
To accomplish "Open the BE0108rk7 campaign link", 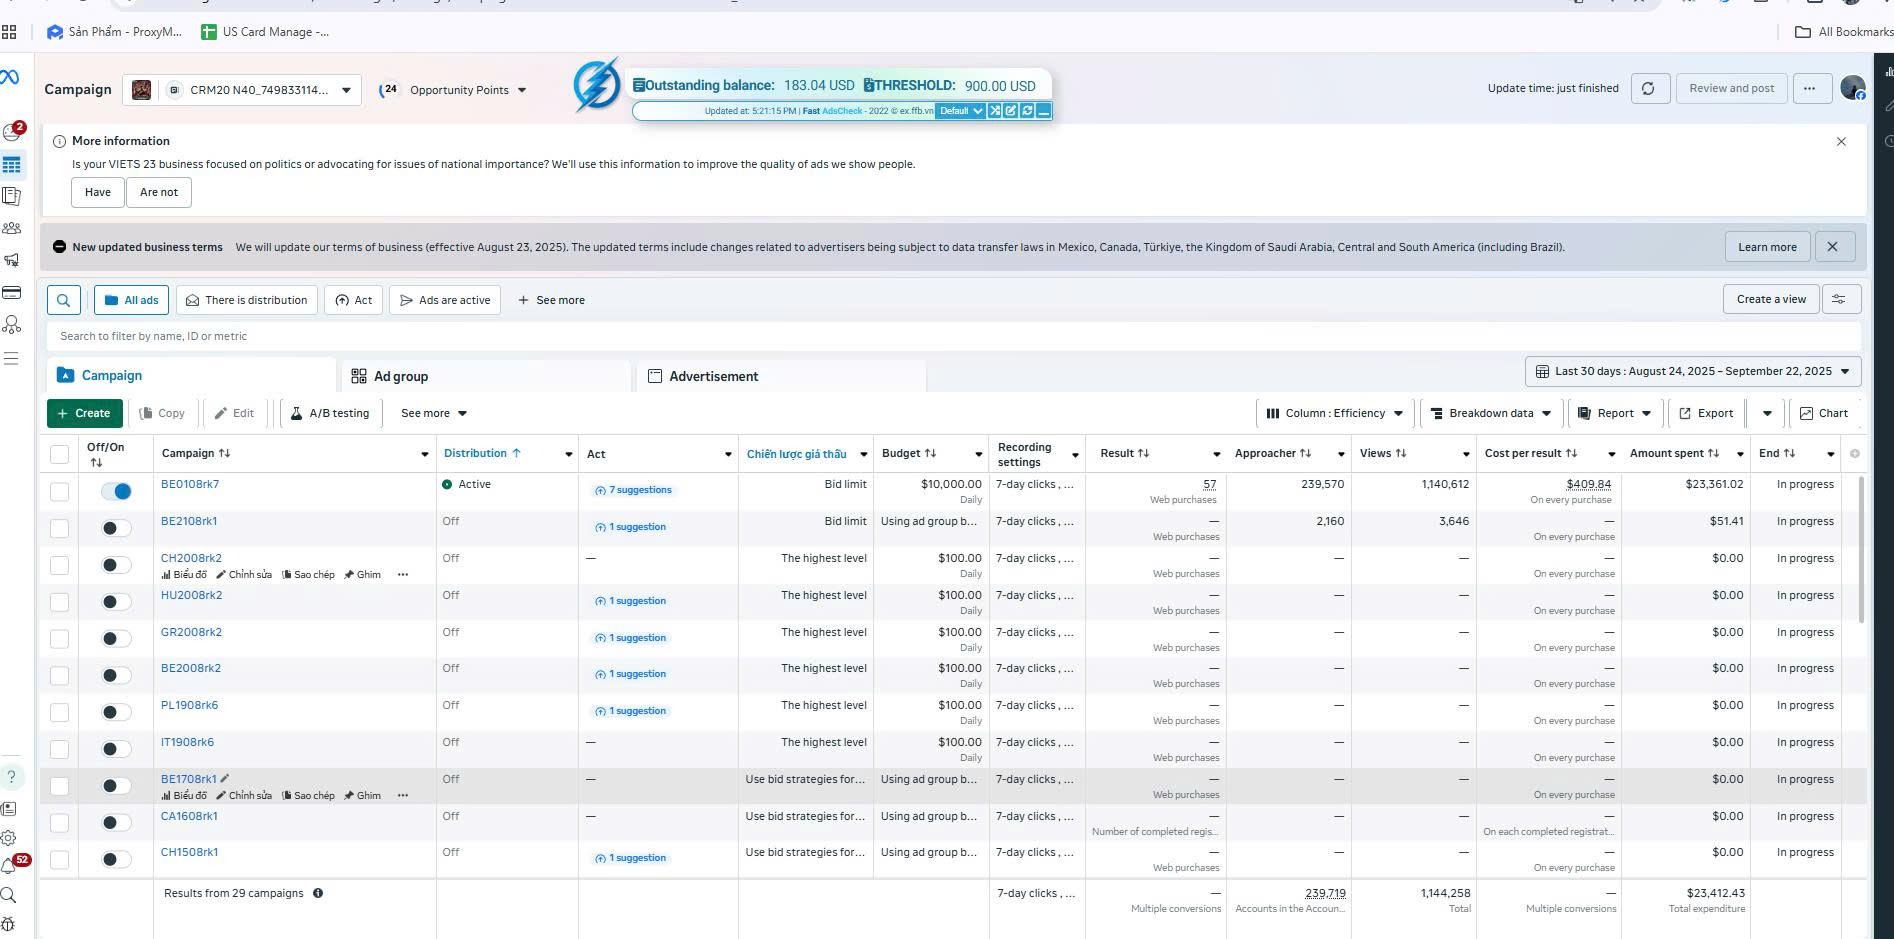I will click(x=190, y=485).
